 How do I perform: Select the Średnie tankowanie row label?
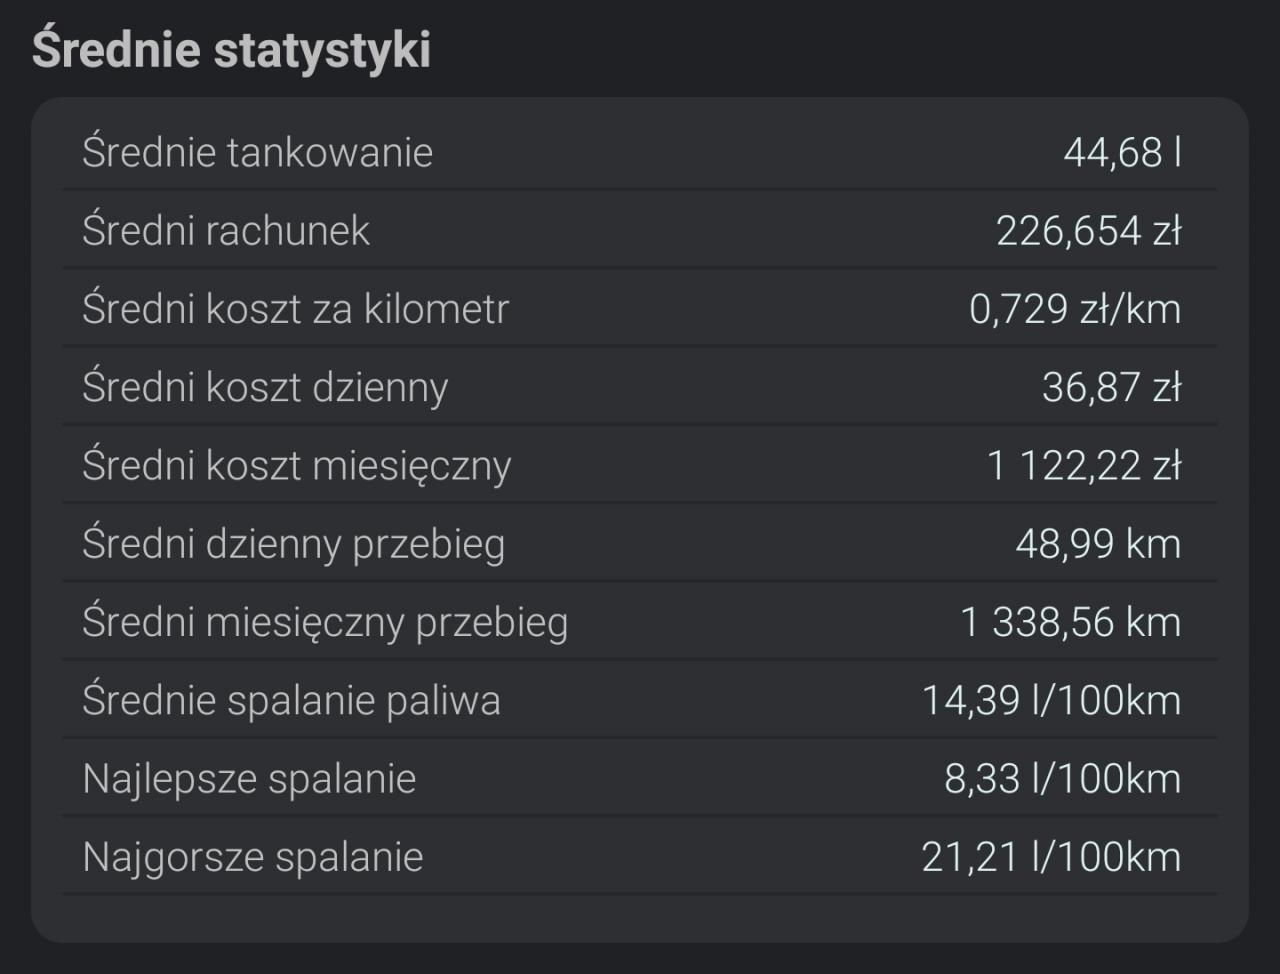(x=257, y=153)
